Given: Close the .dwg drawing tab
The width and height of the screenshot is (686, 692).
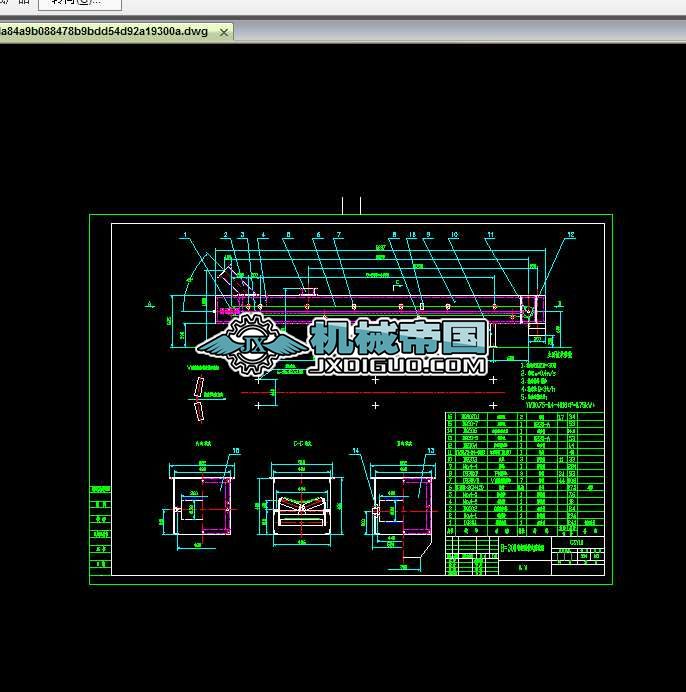Looking at the screenshot, I should tap(224, 32).
